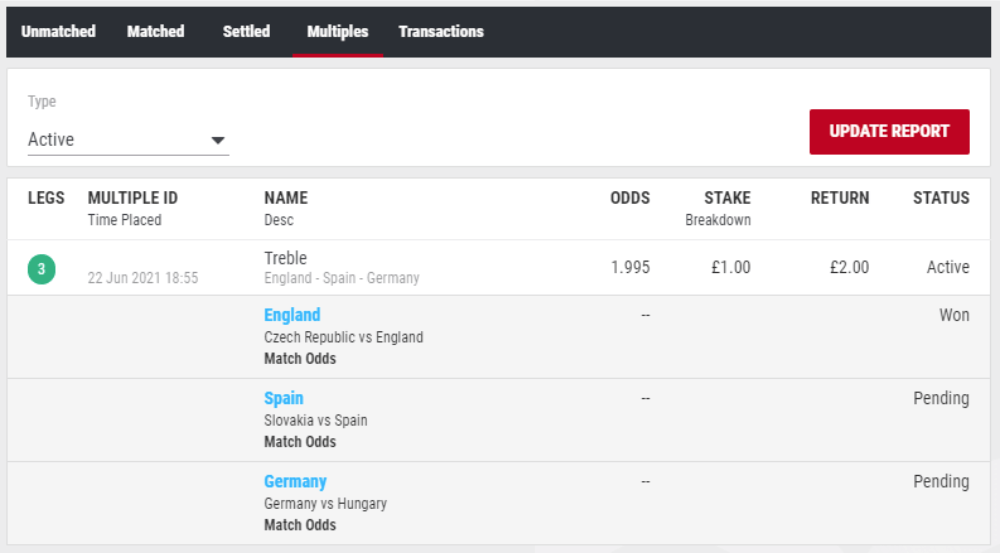Open the England selection link
Image resolution: width=1000 pixels, height=553 pixels.
click(292, 315)
